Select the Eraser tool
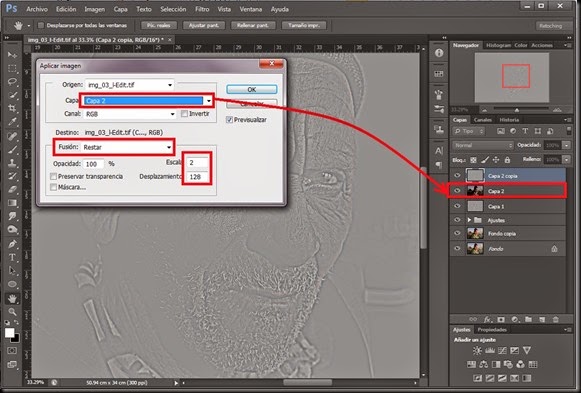Screen dimensions: 581x393 tap(12, 190)
